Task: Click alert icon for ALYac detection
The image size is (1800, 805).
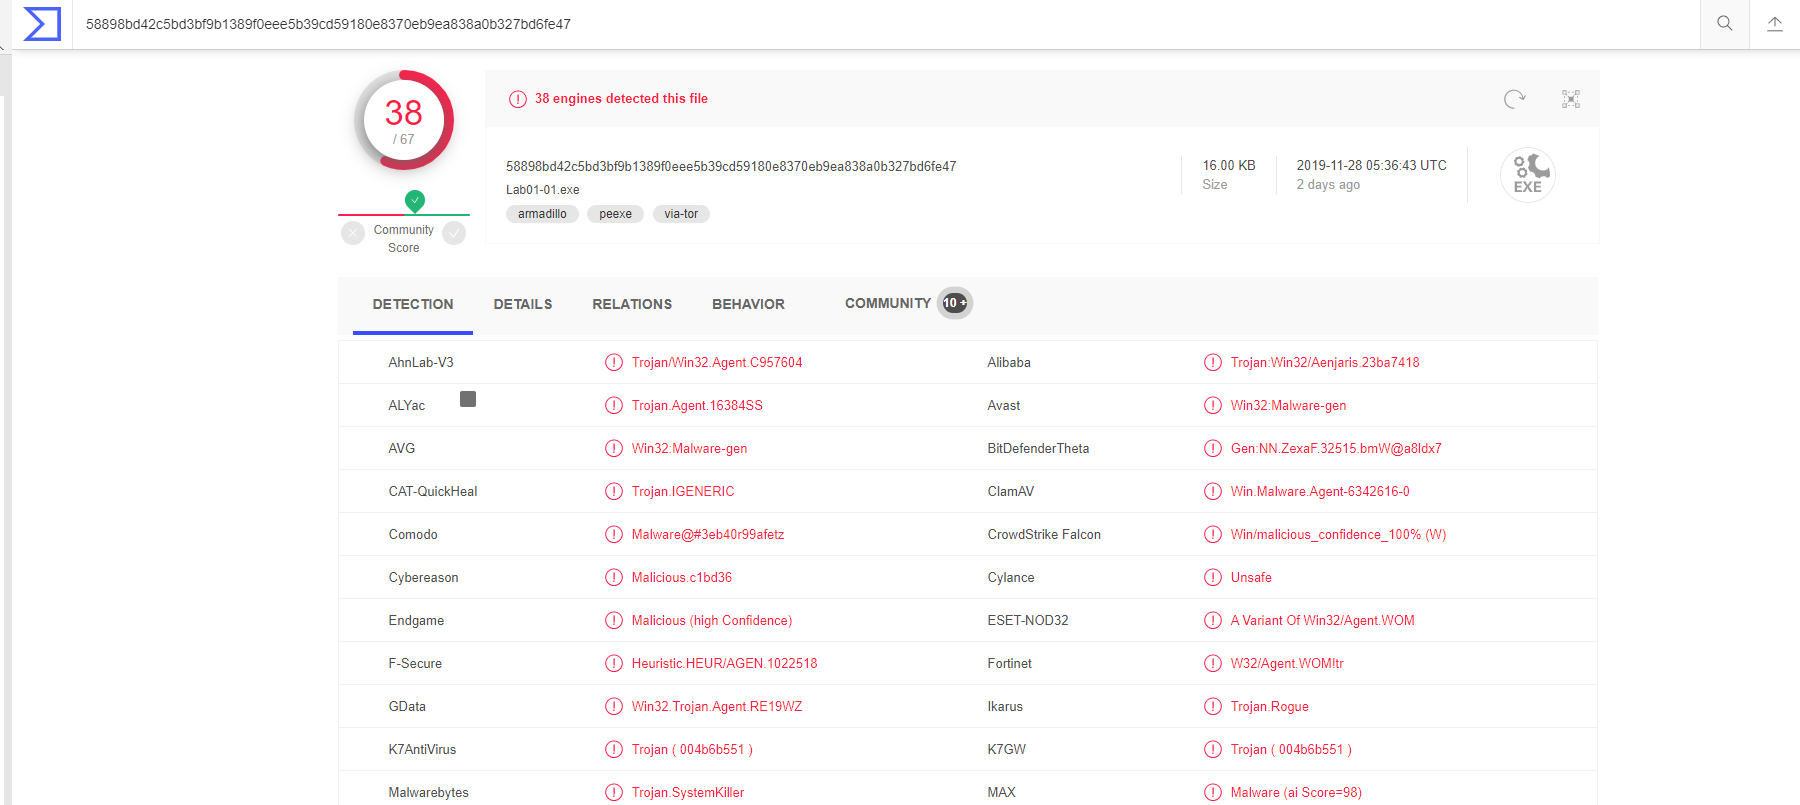Action: (614, 405)
